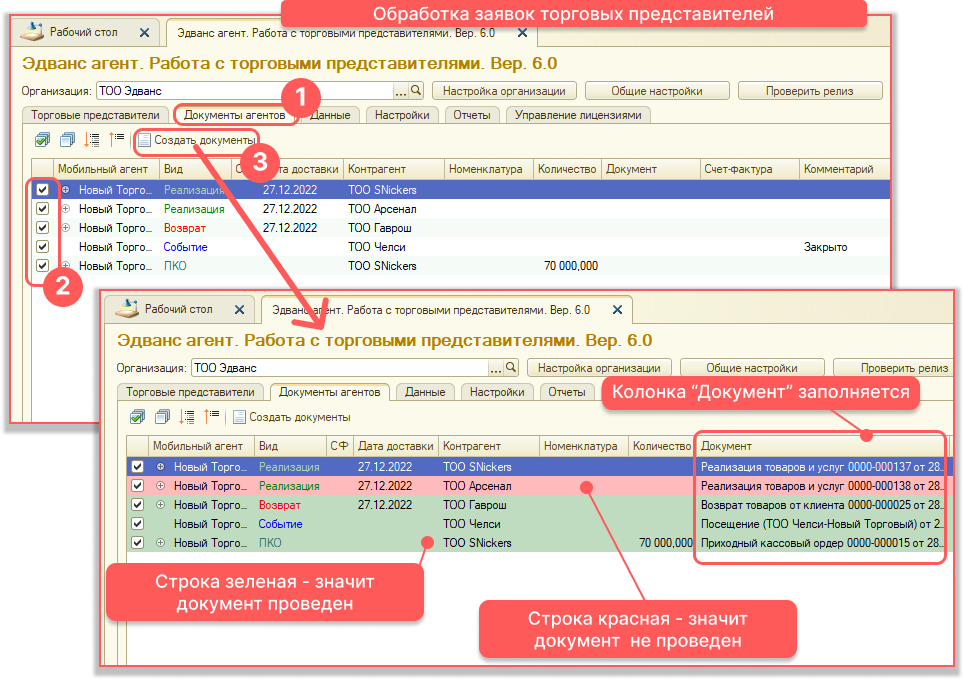Uncheck ТОО Челси row checkbox, upper window
Viewport: 964px width, 680px height.
tap(42, 247)
